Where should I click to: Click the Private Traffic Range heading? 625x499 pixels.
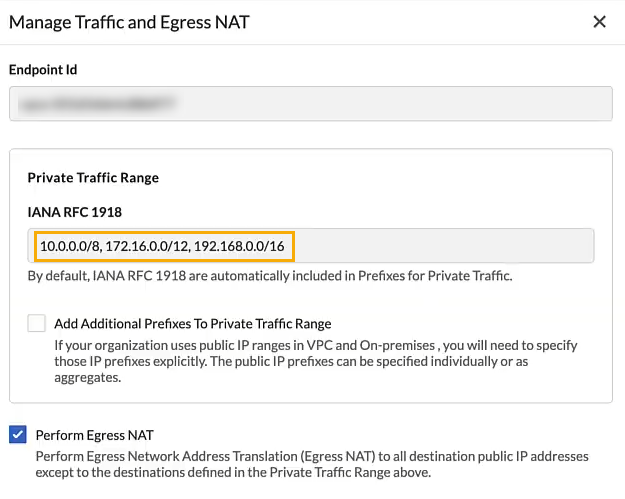tap(93, 178)
